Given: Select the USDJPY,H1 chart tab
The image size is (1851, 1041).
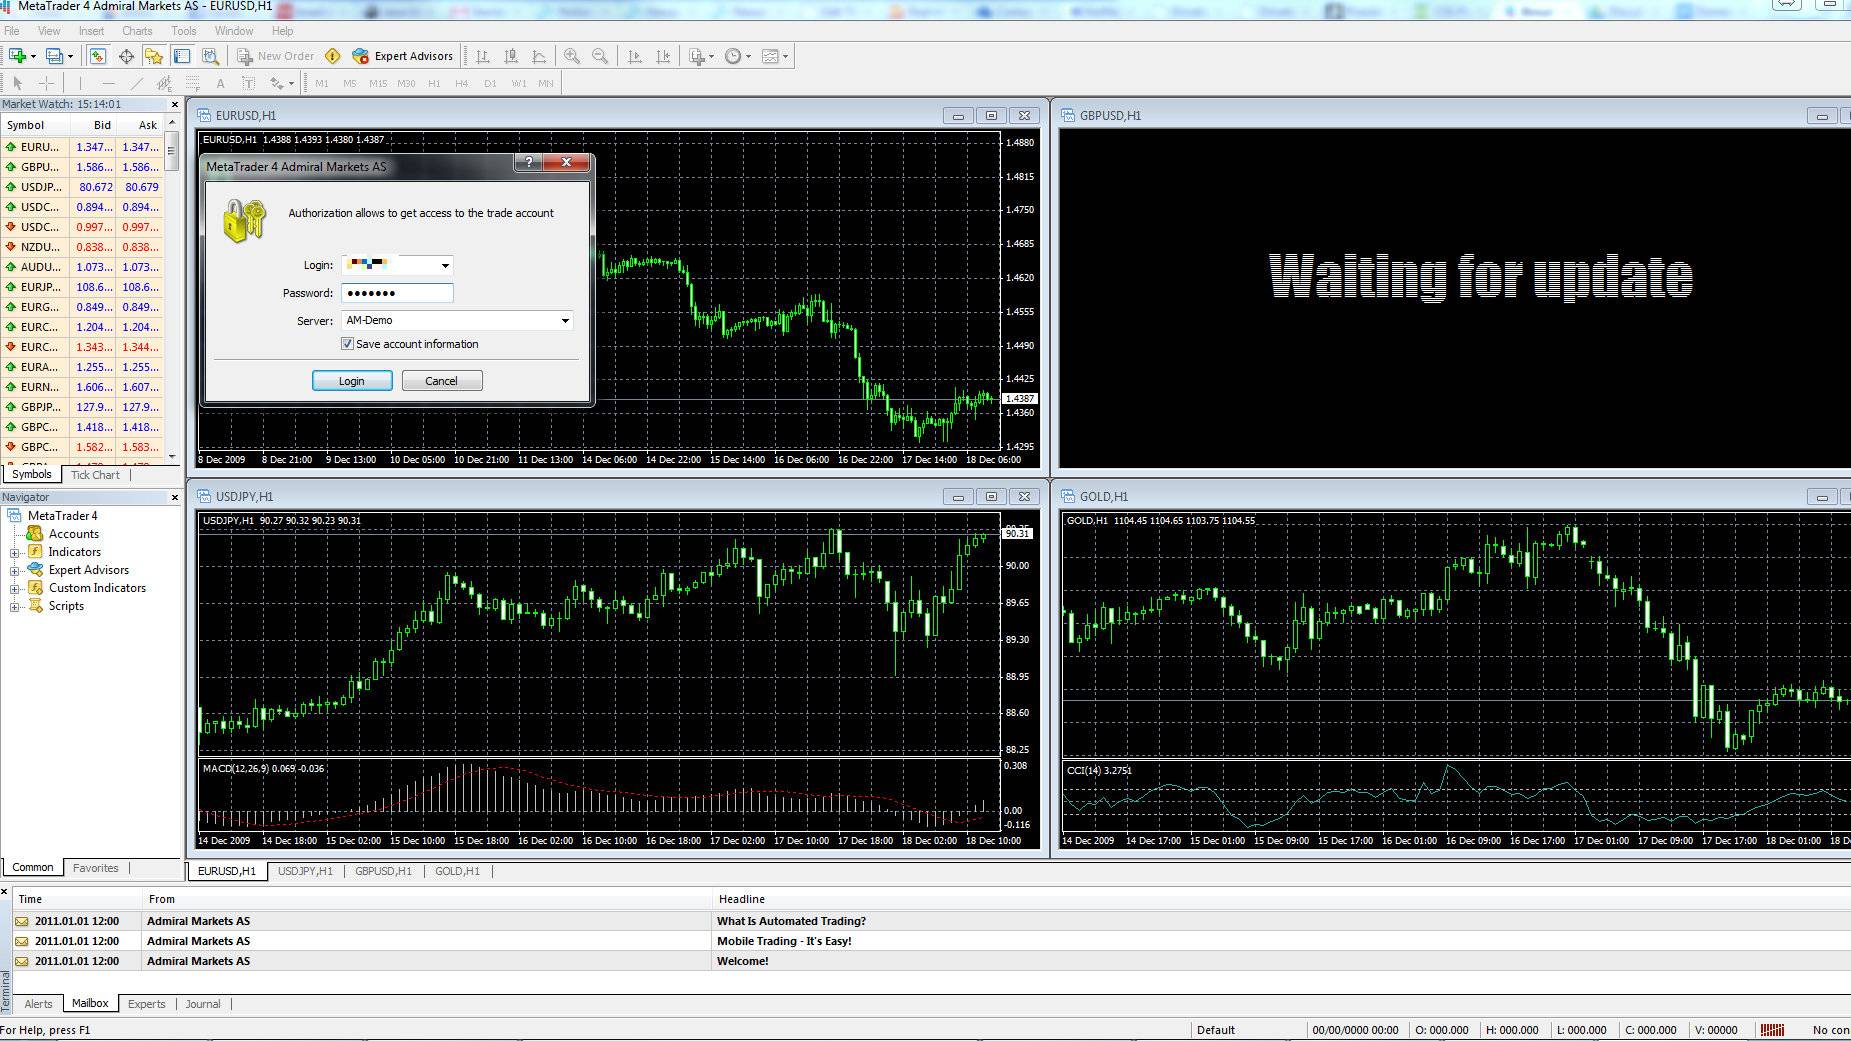Looking at the screenshot, I should tap(305, 871).
